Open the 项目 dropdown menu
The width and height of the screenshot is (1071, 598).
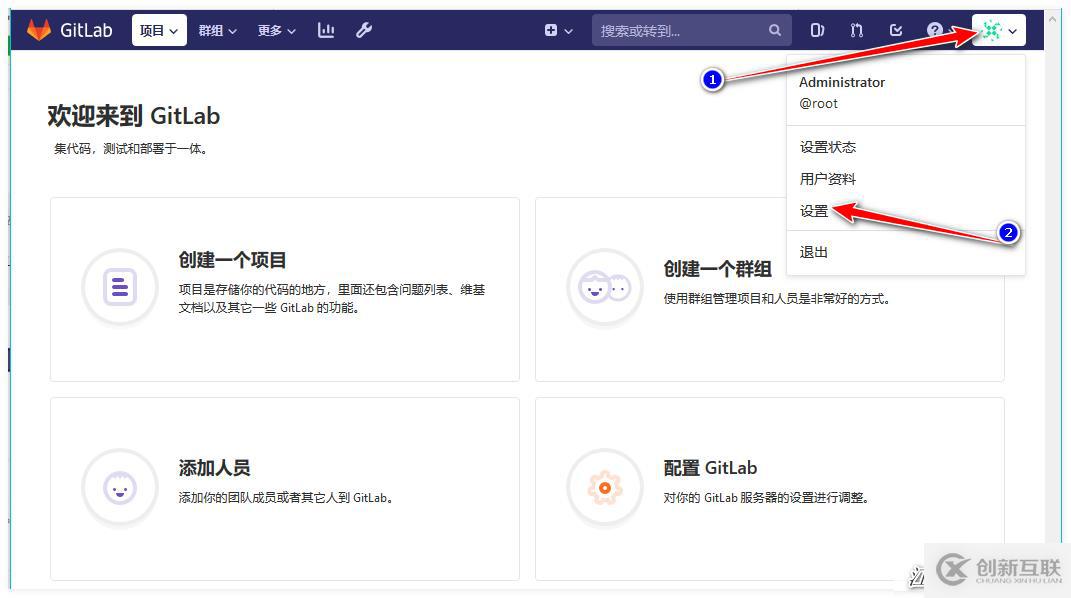[x=158, y=31]
